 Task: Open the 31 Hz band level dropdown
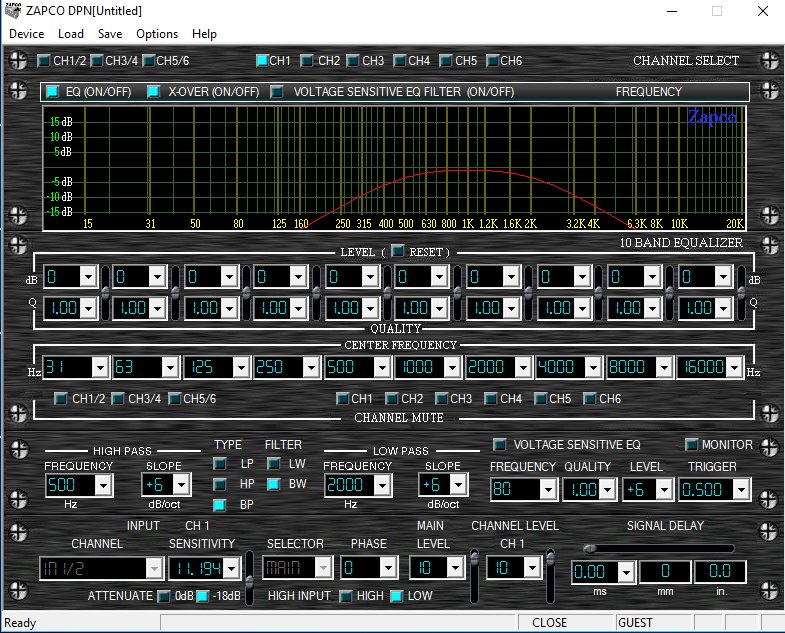point(89,276)
